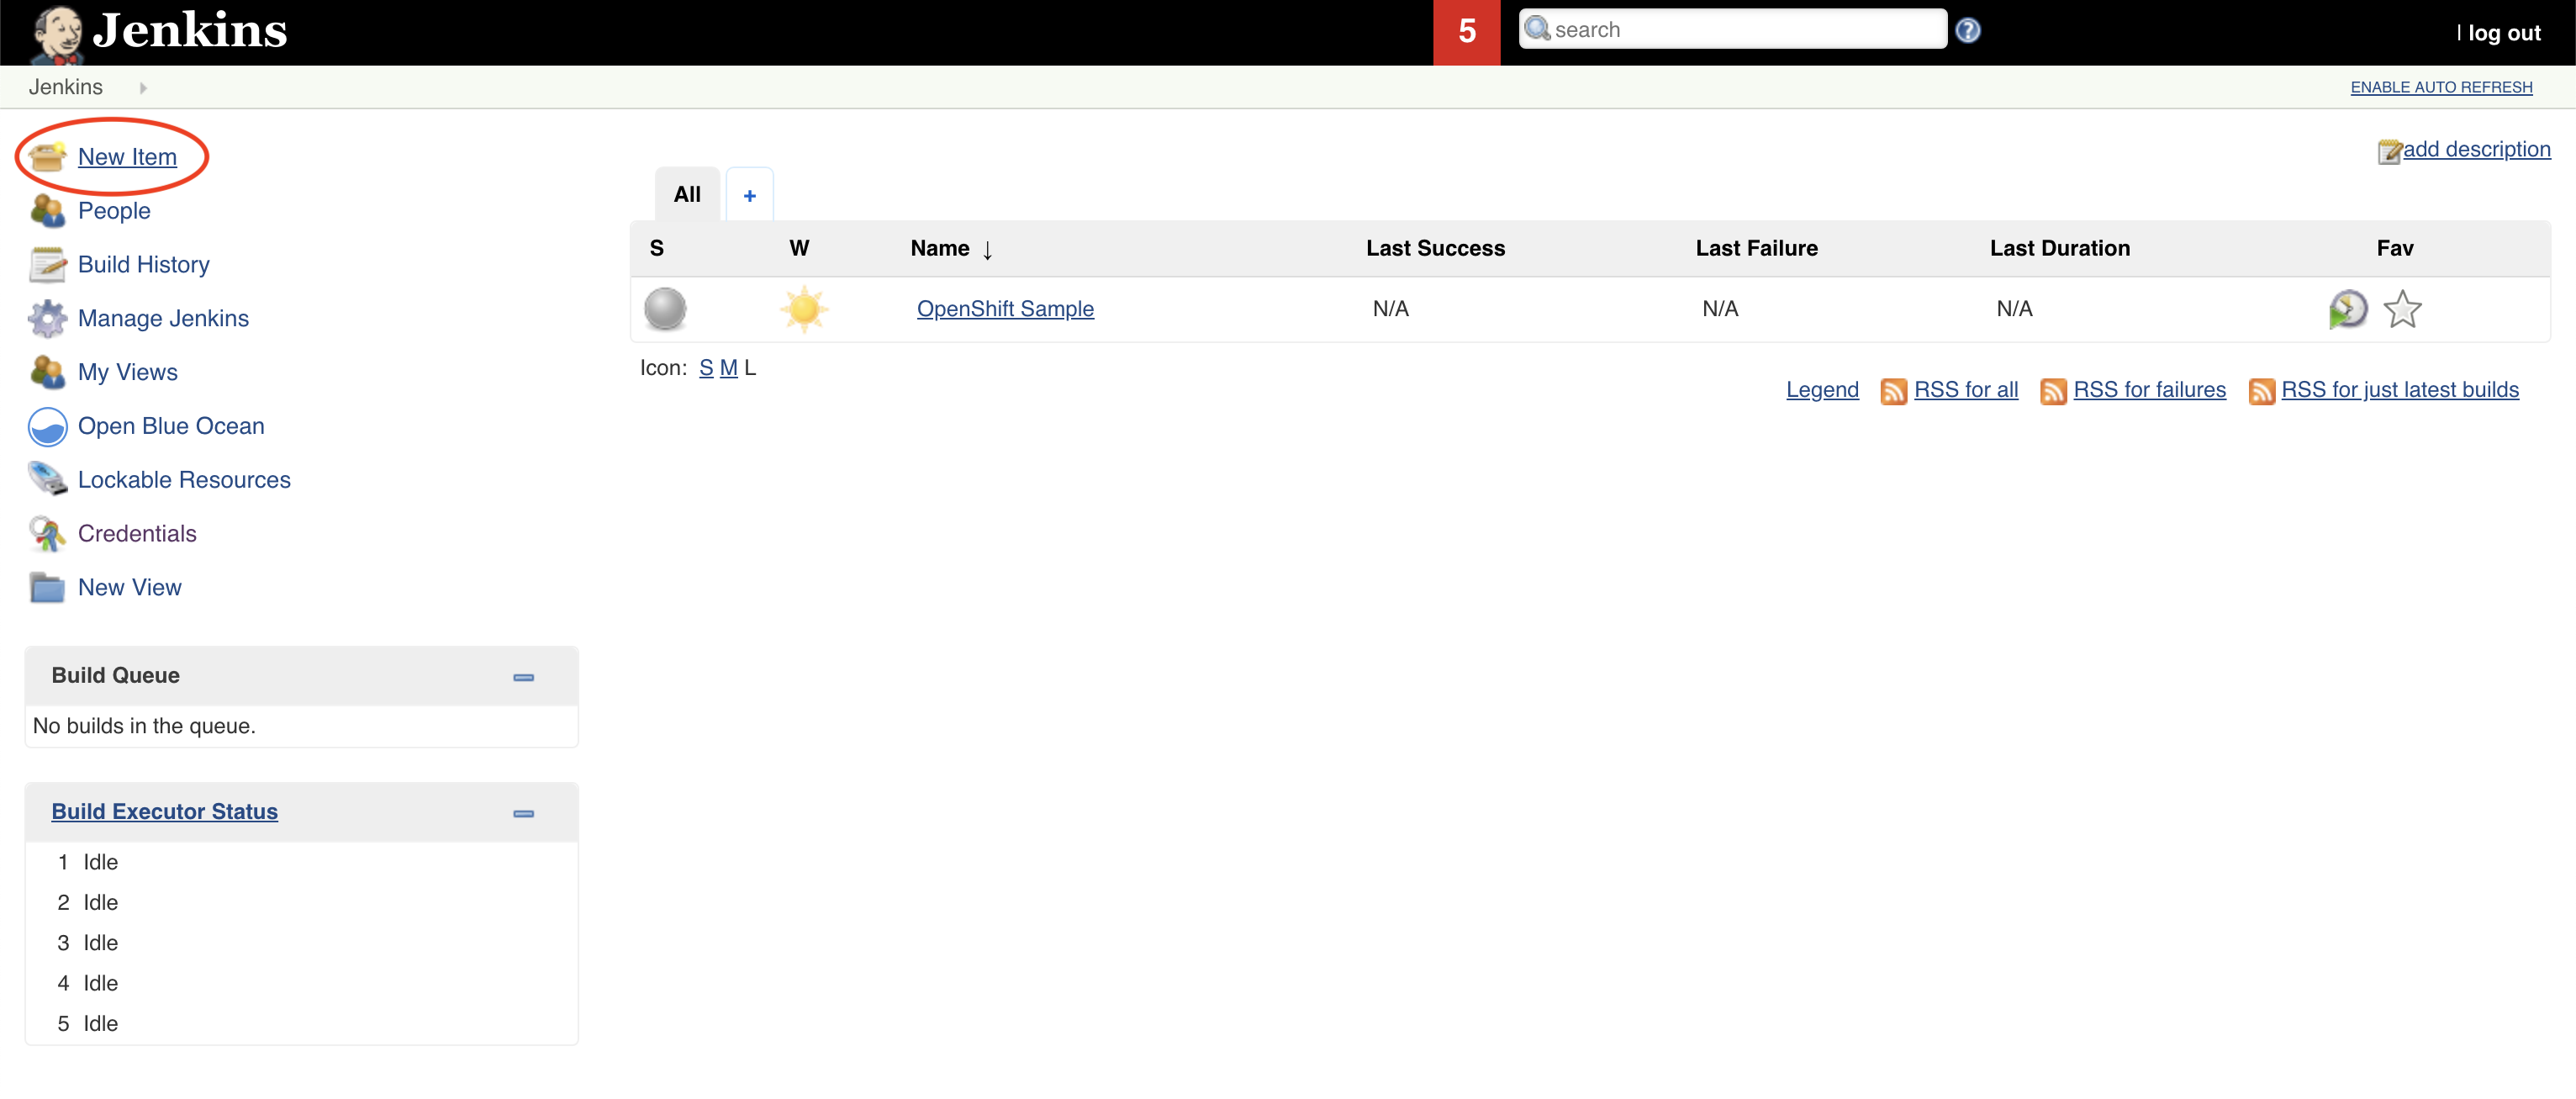Select the All view tab

pos(687,194)
